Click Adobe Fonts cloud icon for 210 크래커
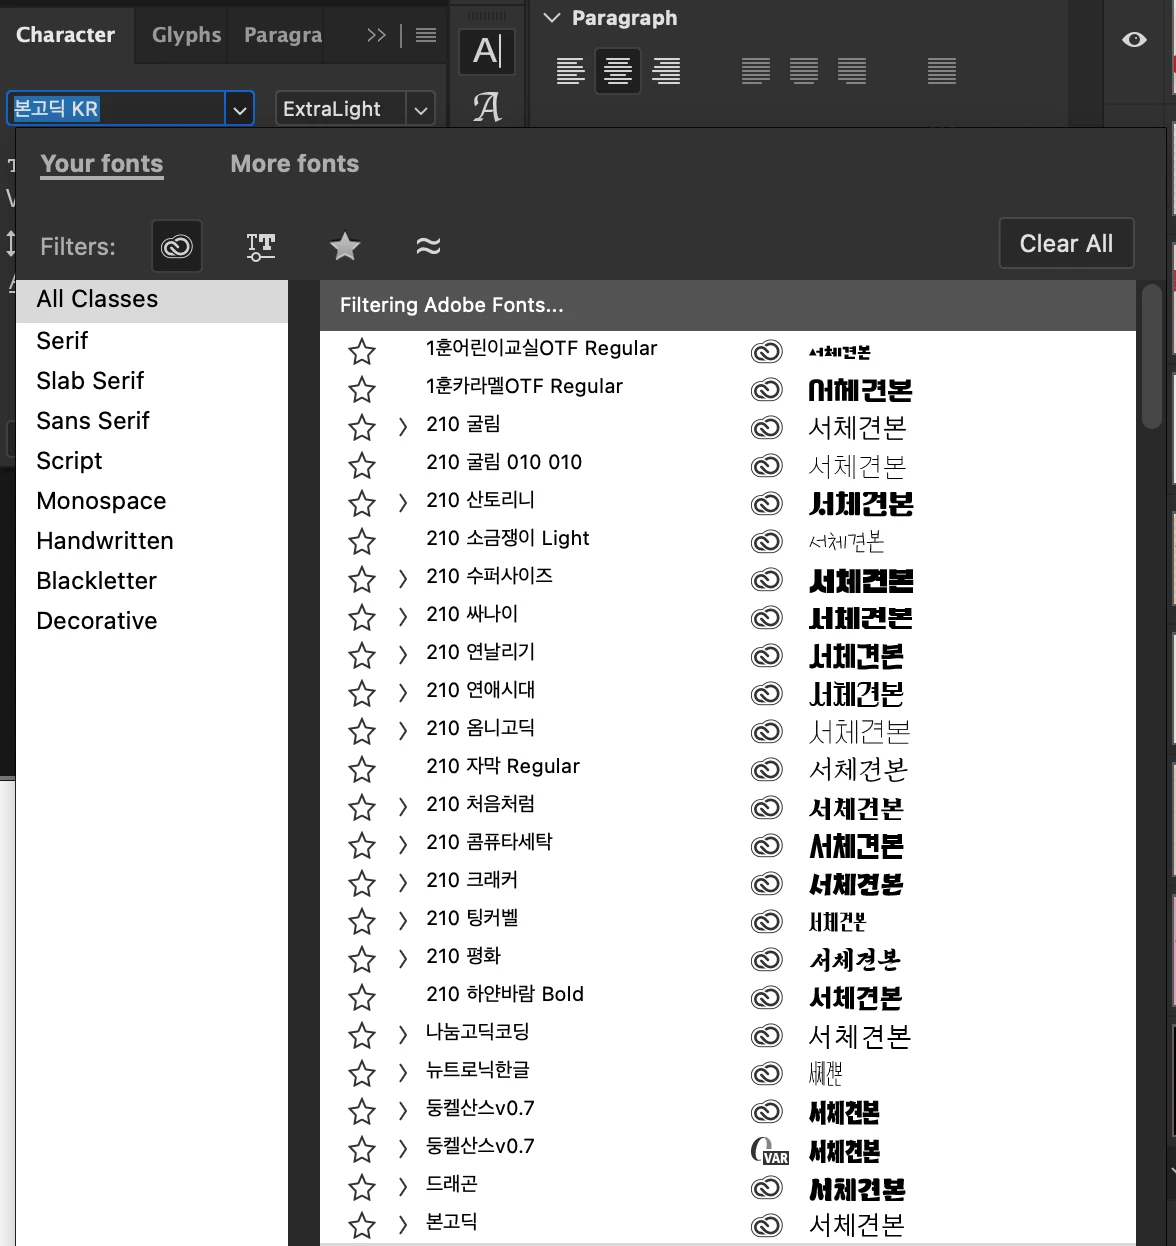Viewport: 1176px width, 1246px height. (x=766, y=883)
